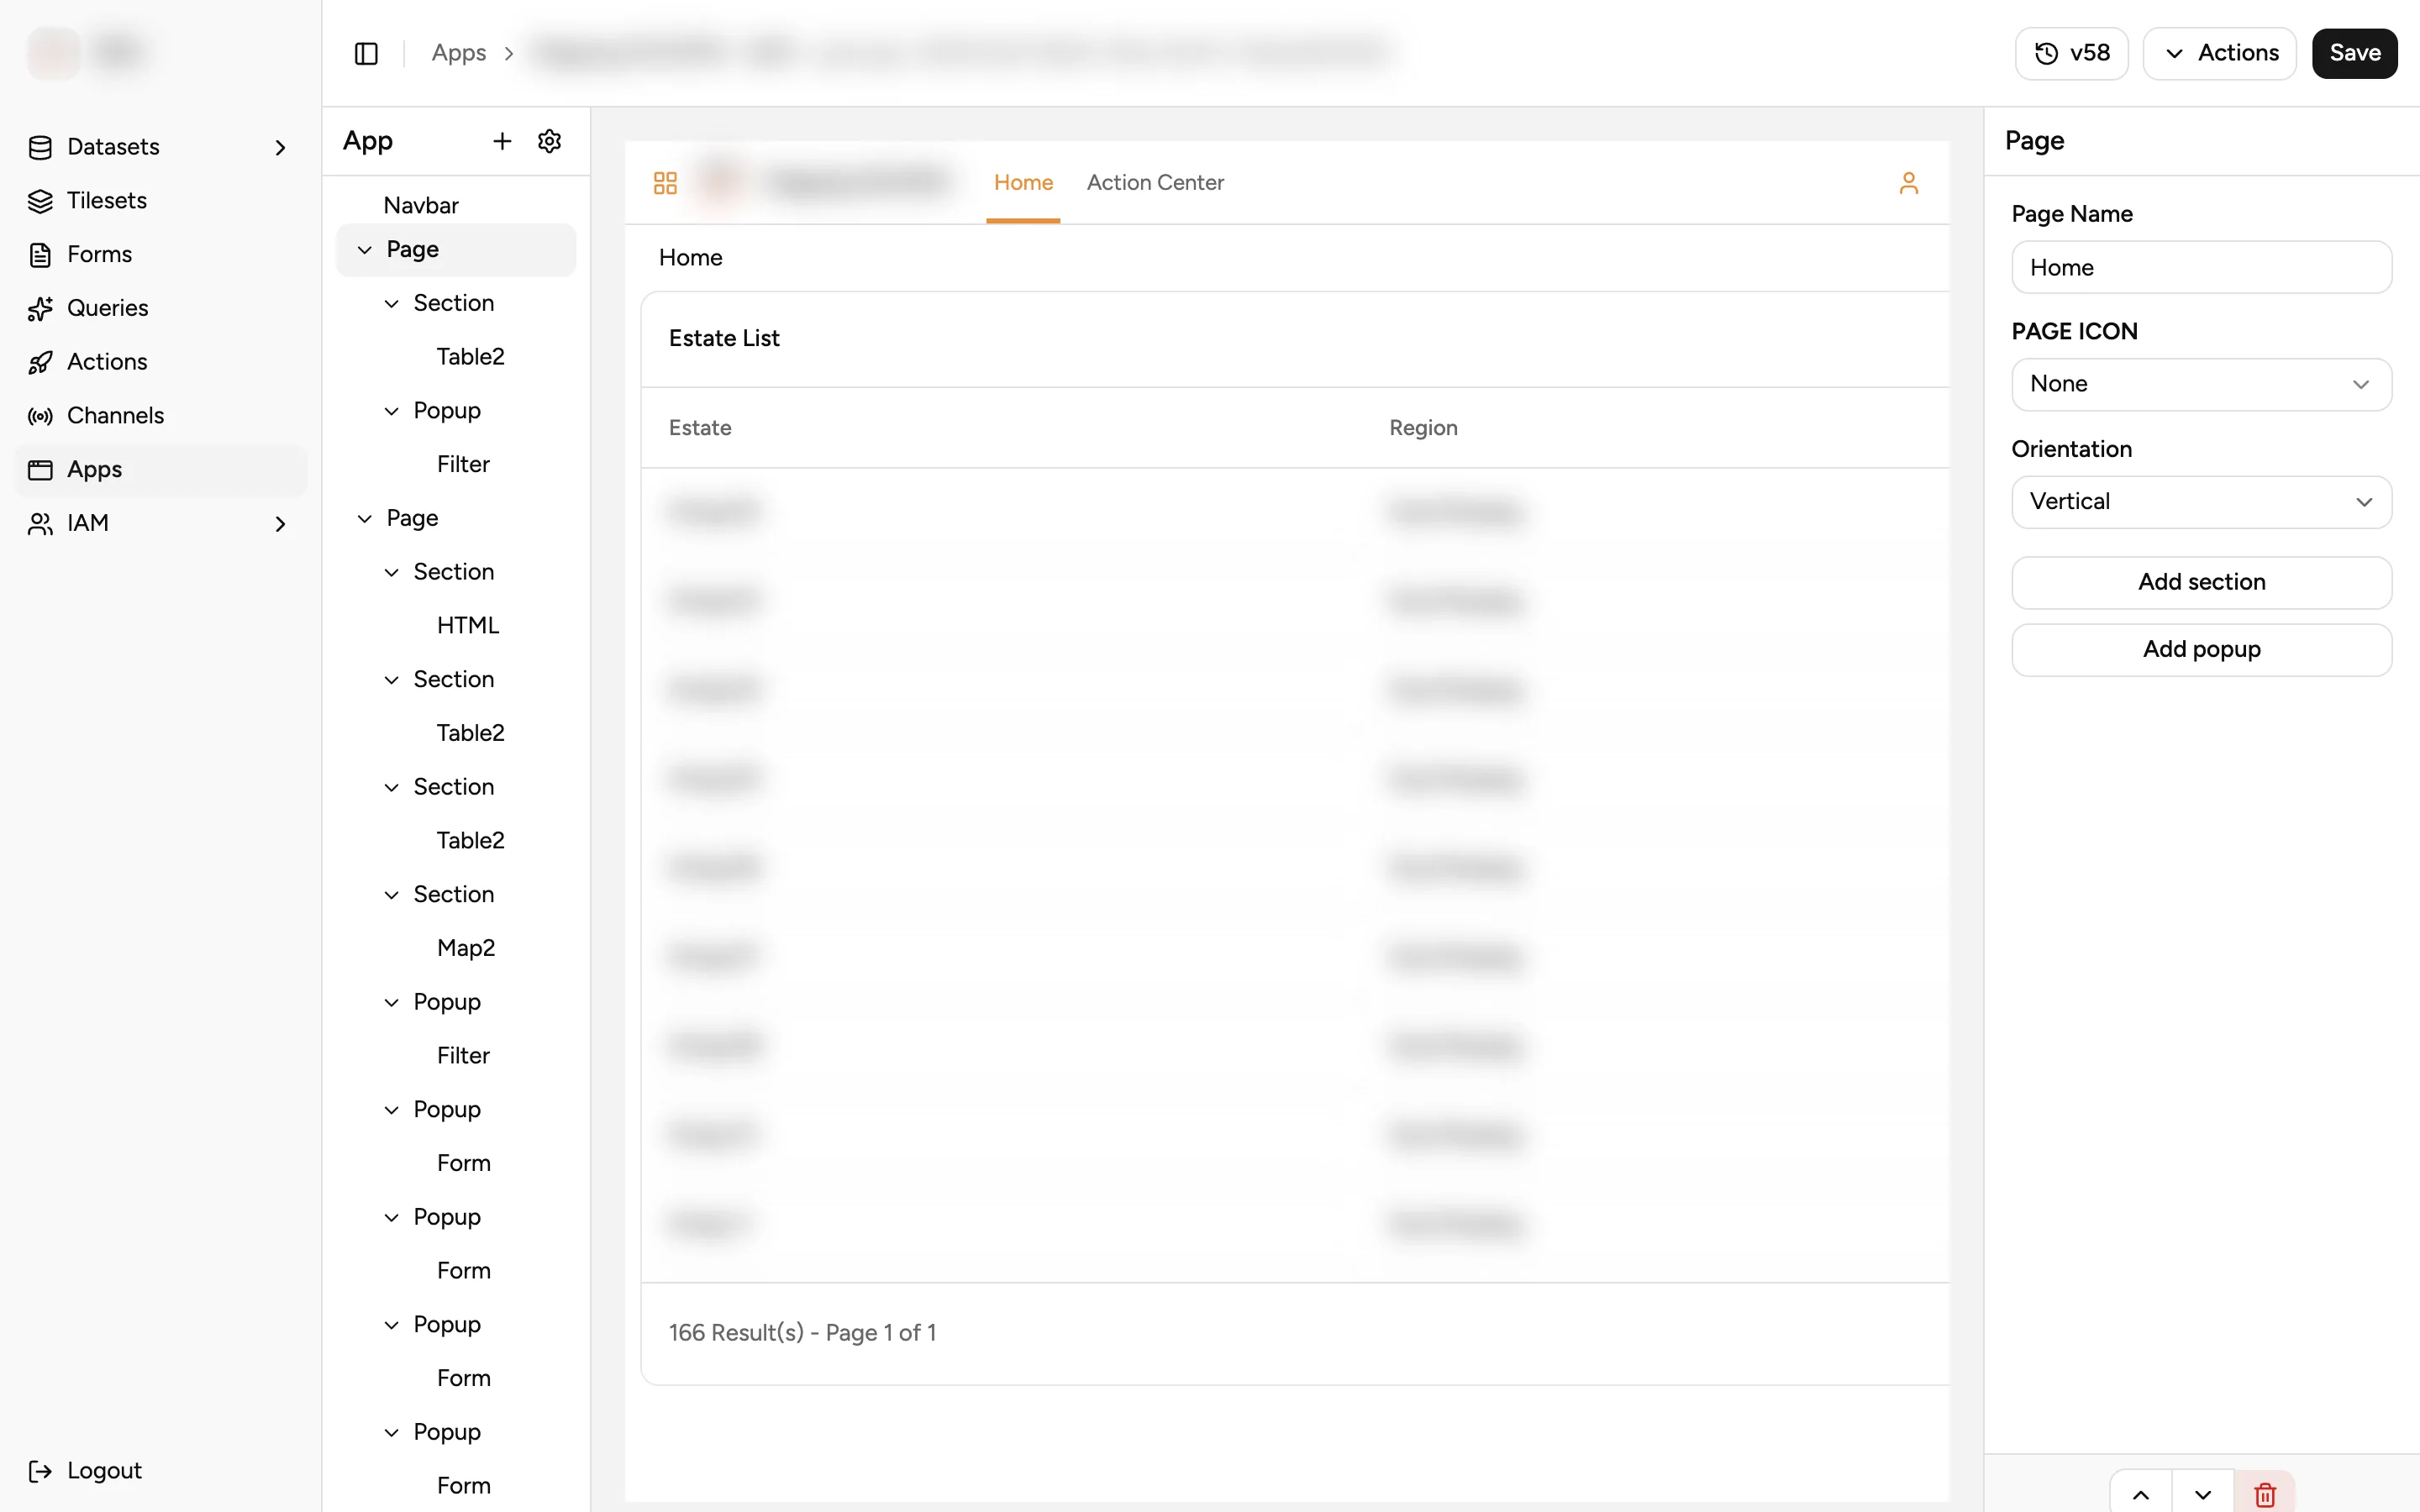Delete the page with the red trash icon
Image resolution: width=2420 pixels, height=1512 pixels.
tap(2264, 1494)
